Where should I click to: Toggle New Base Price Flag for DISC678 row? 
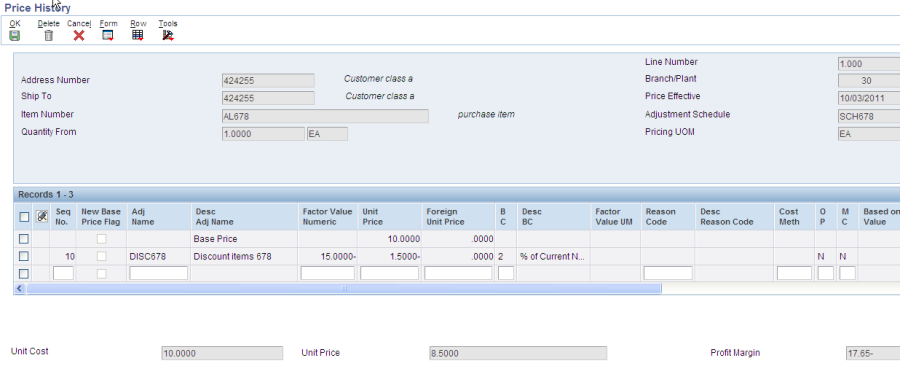[102, 256]
